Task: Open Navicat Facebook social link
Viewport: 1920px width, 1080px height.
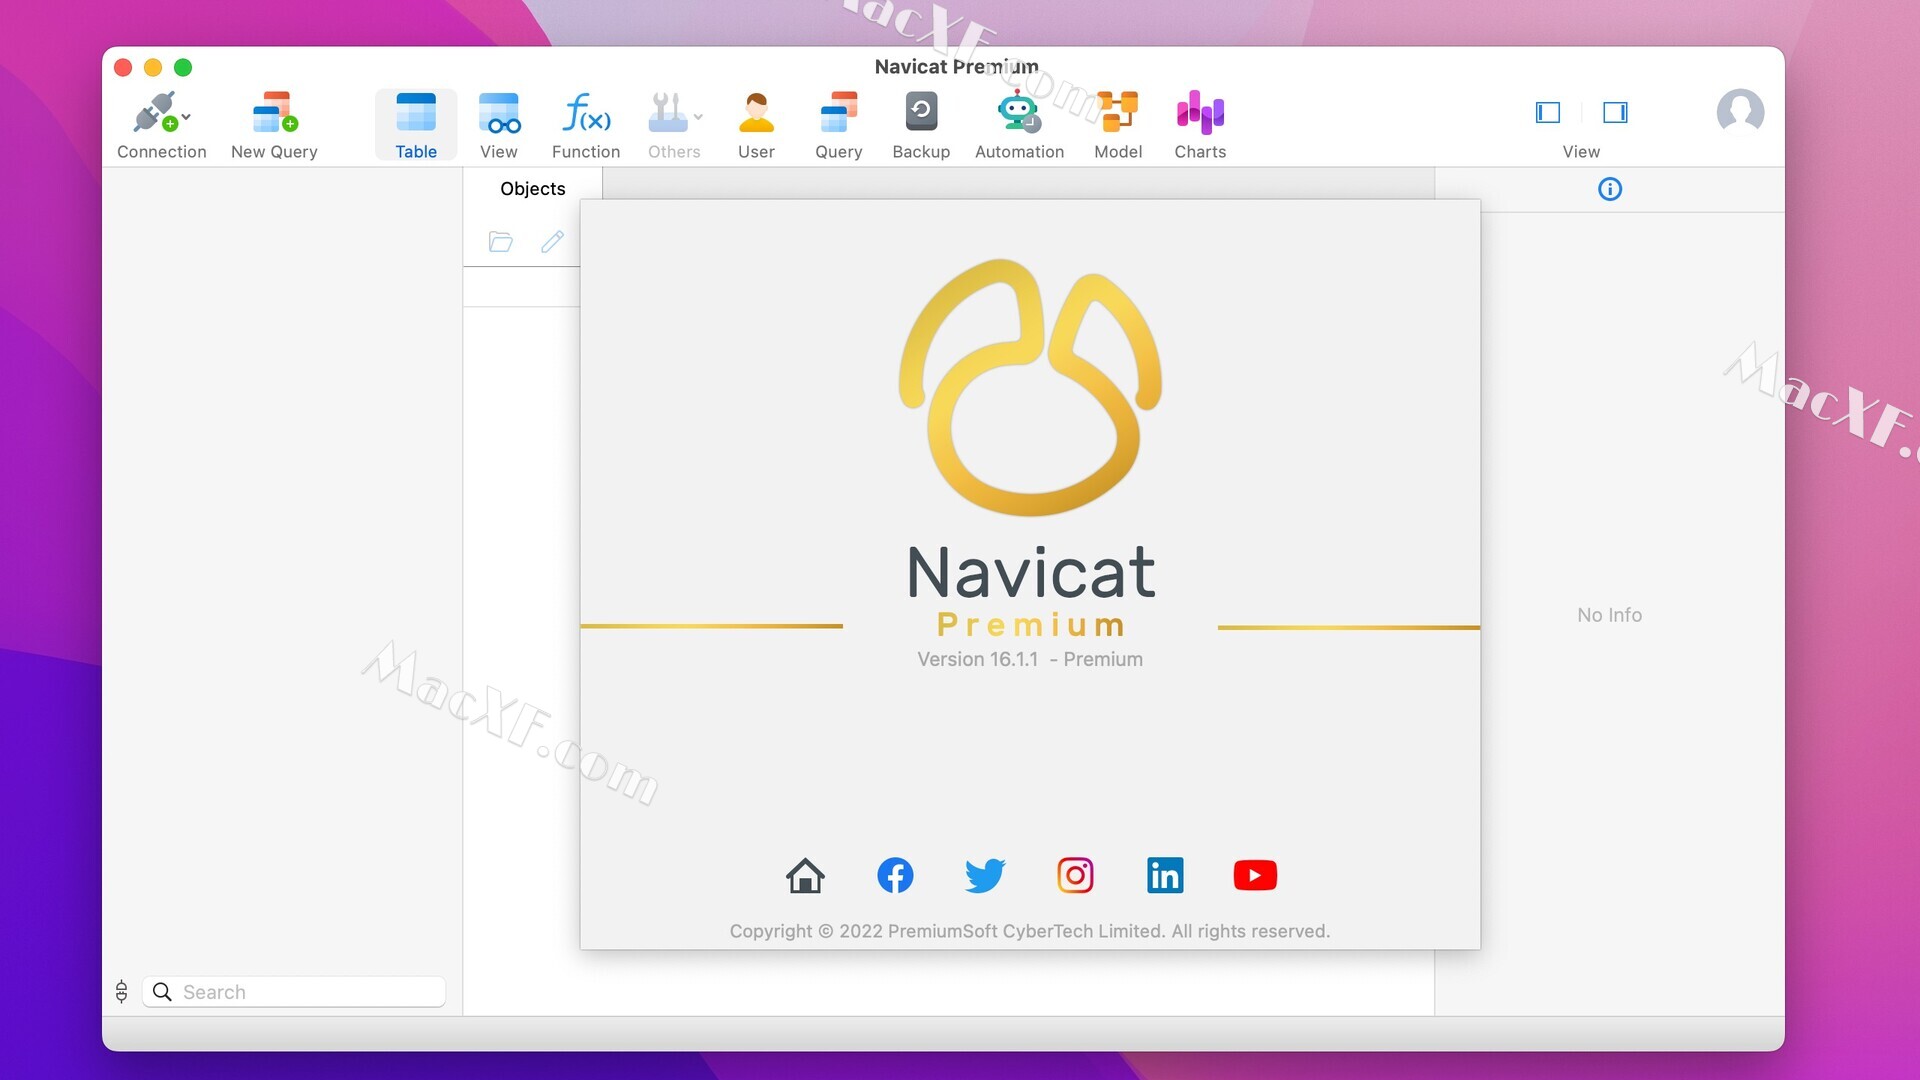Action: tap(895, 874)
